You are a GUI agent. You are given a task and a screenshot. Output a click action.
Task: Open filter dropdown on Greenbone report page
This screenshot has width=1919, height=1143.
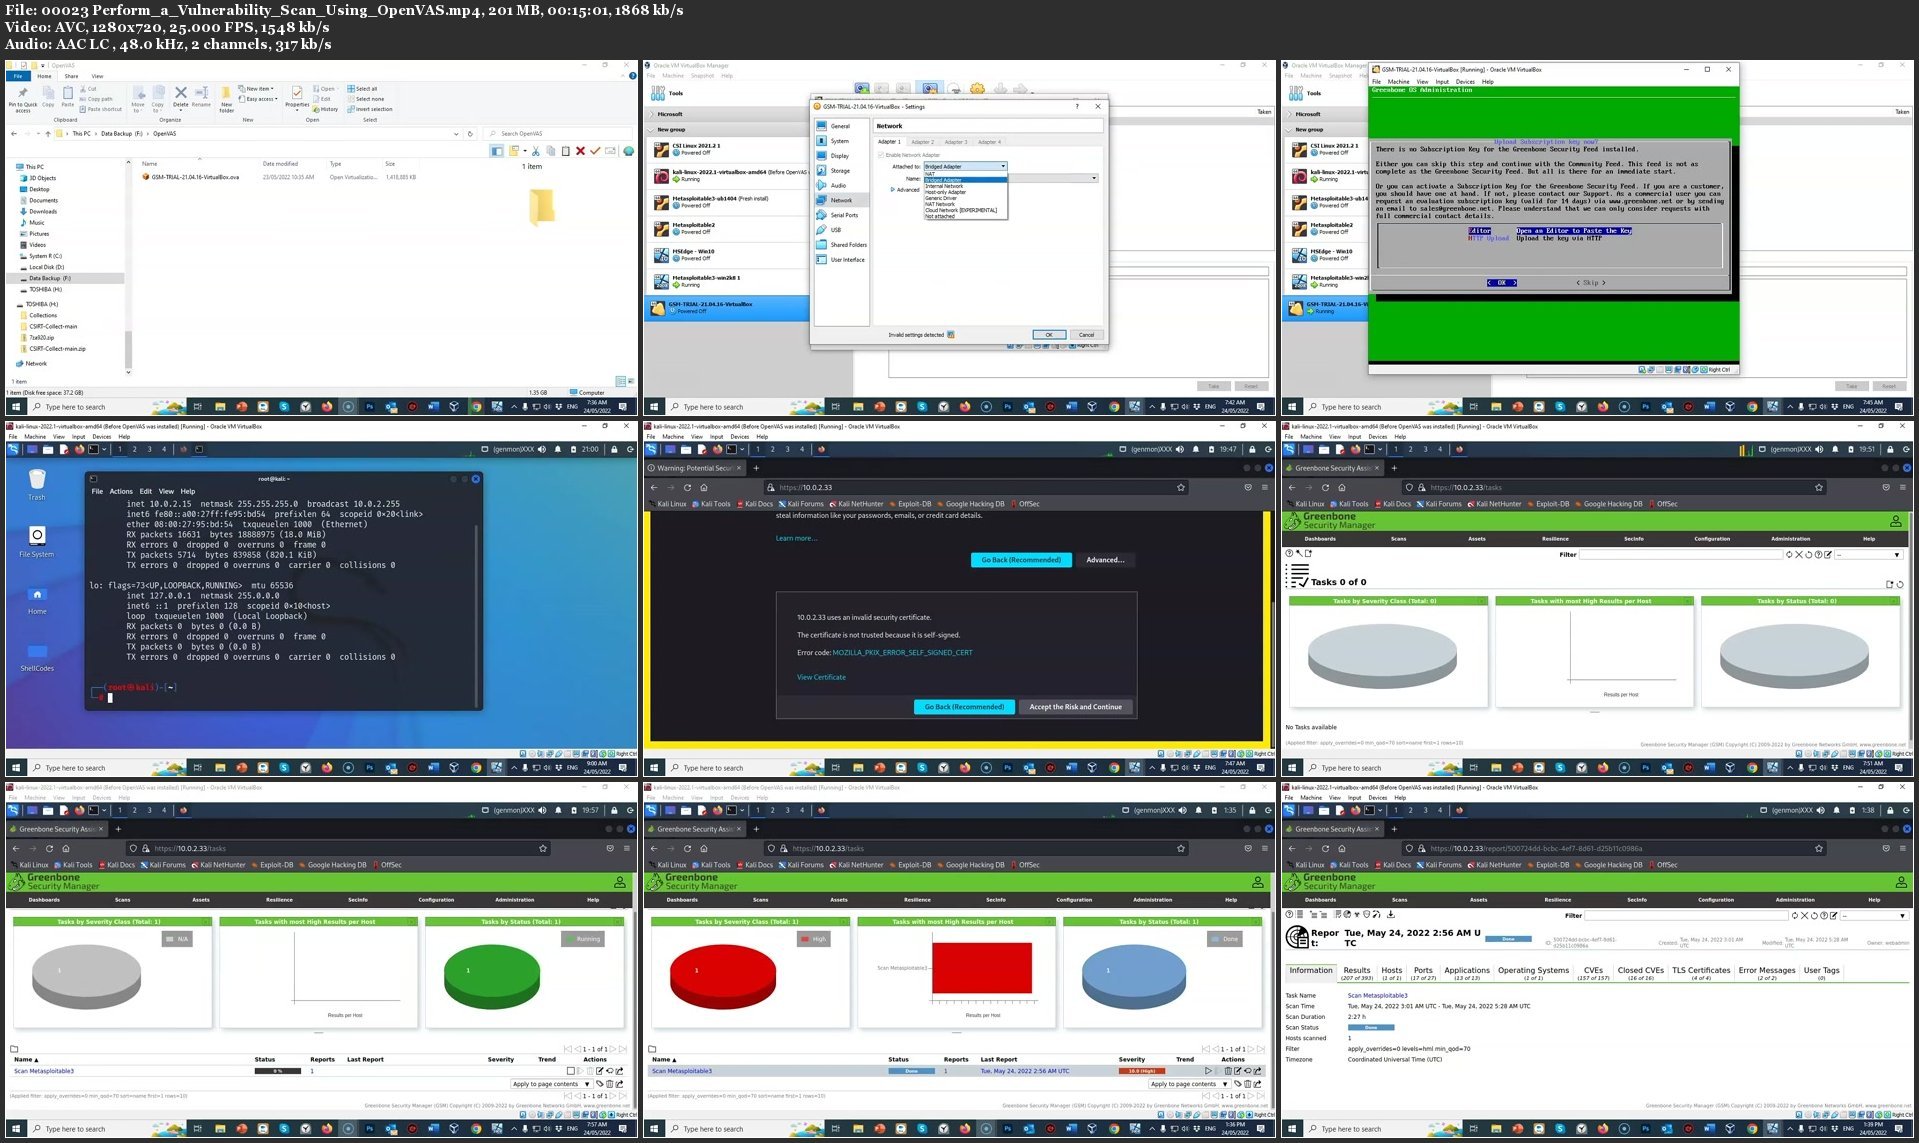[1875, 916]
